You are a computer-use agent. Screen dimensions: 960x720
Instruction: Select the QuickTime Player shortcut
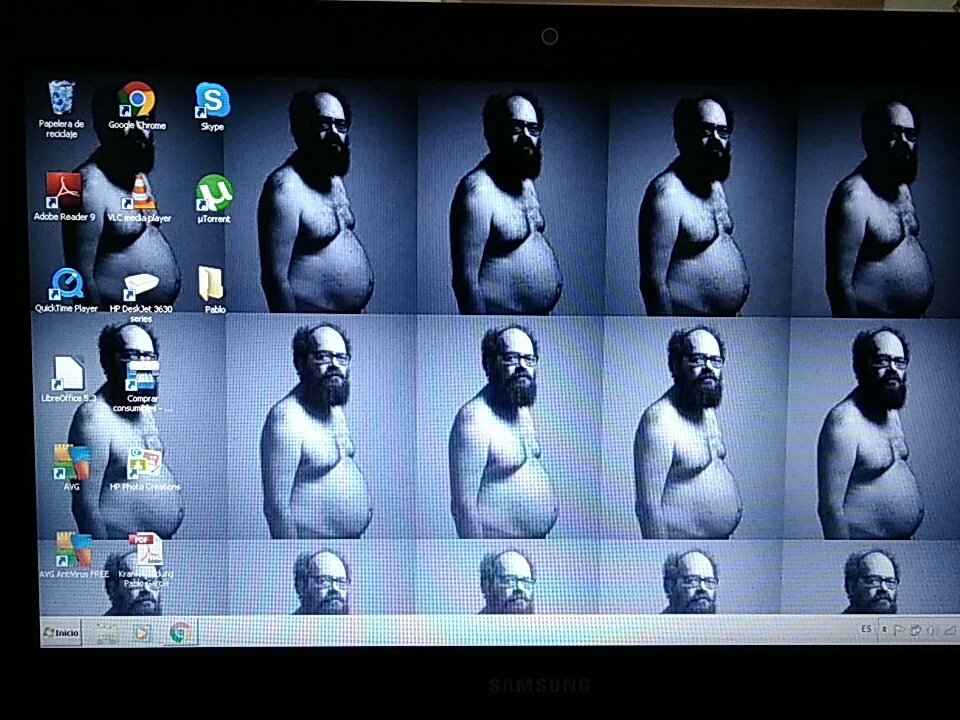pos(66,290)
